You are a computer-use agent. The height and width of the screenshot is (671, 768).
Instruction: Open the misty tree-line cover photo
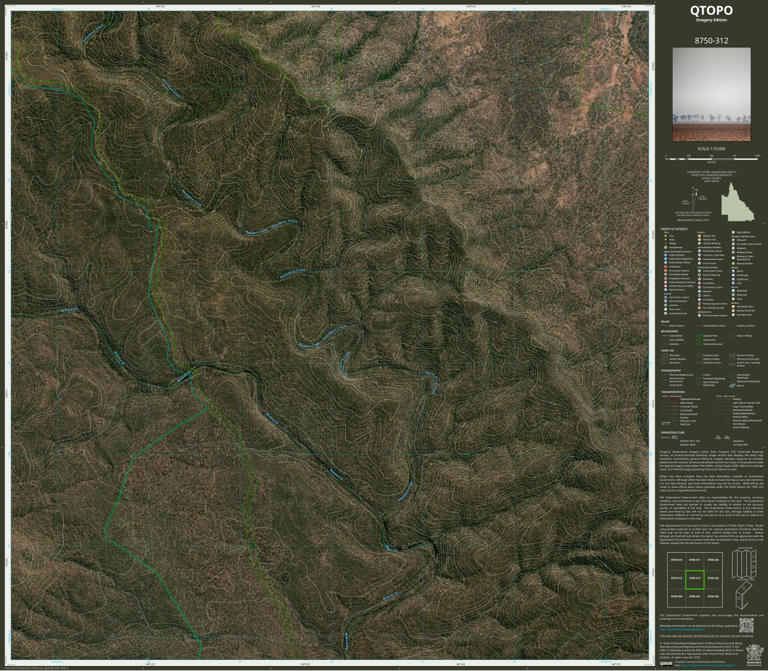click(711, 94)
